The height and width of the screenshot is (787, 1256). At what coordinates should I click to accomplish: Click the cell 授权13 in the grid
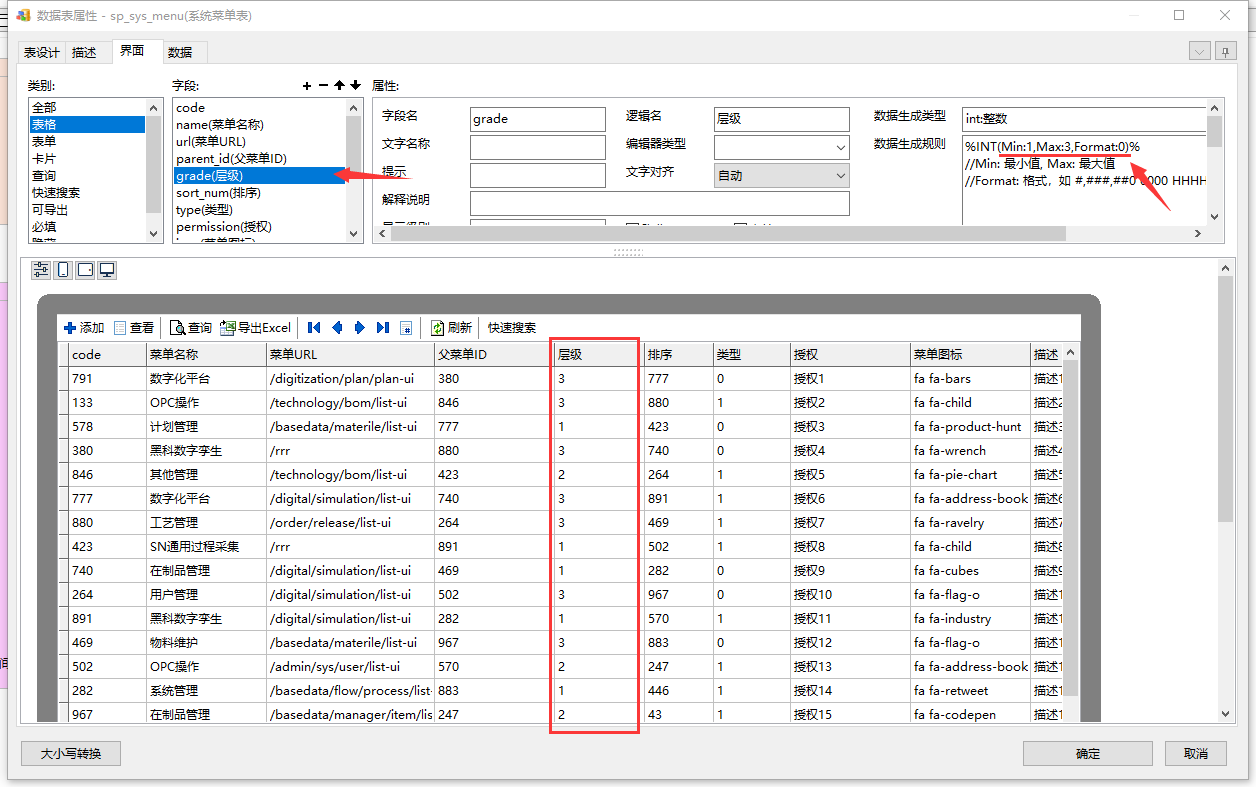coord(850,666)
